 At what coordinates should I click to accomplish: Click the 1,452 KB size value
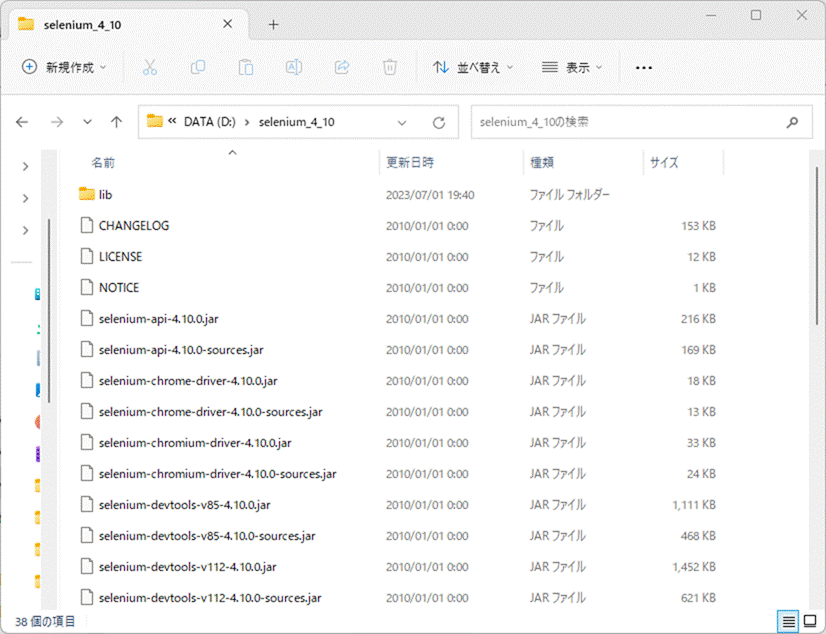pos(694,568)
